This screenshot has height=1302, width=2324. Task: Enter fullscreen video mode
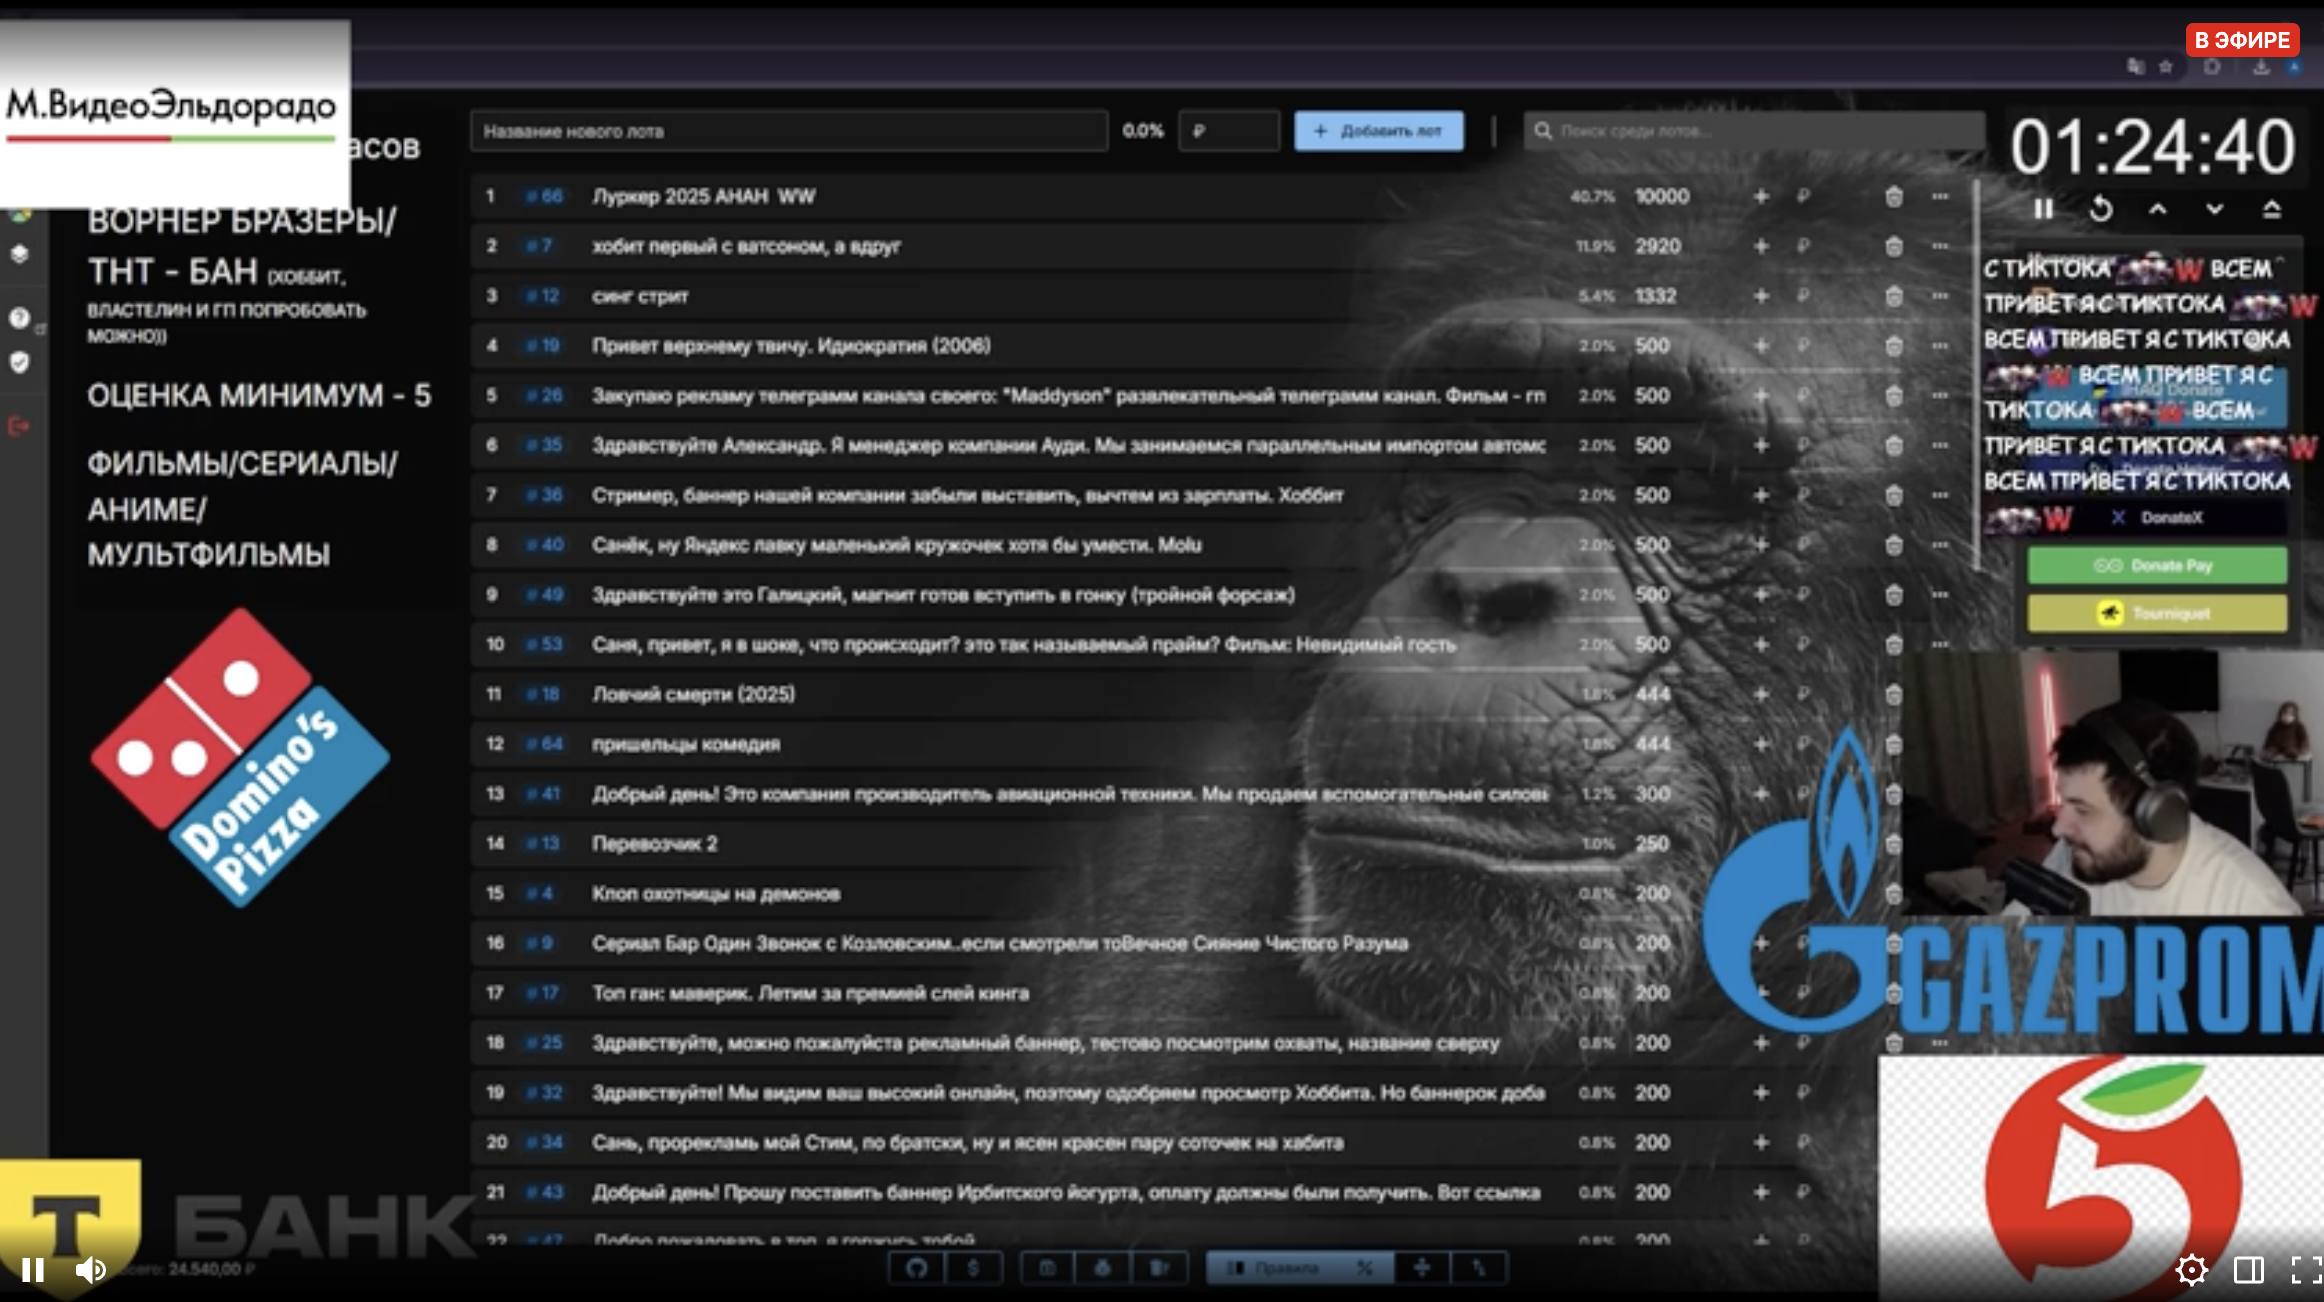point(2306,1270)
